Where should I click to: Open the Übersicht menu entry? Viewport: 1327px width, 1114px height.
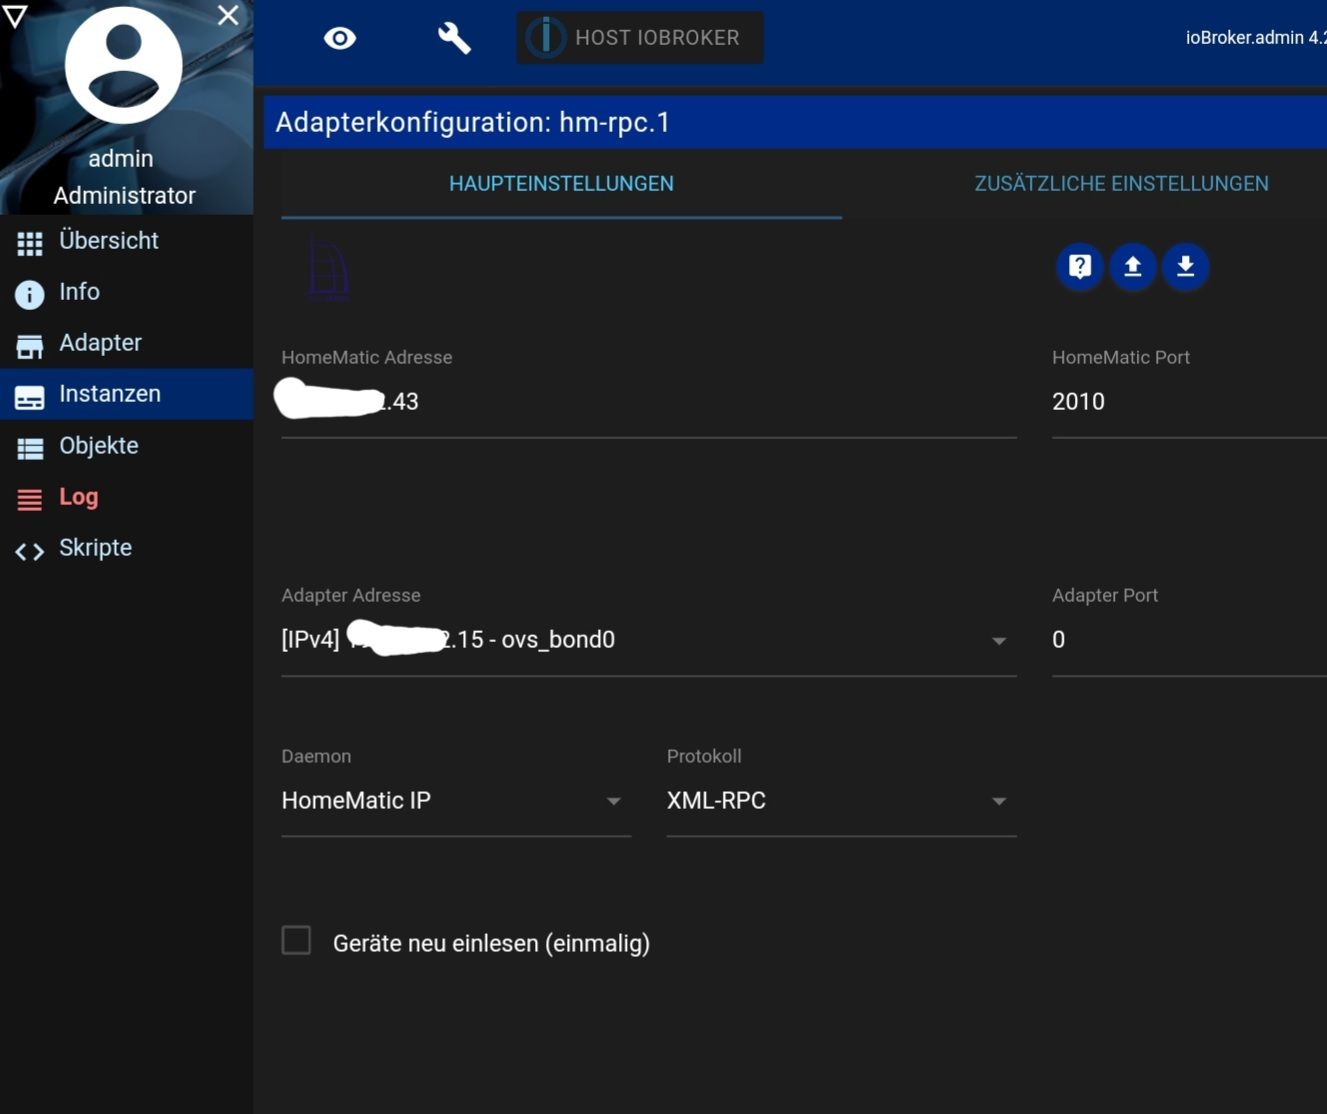tap(126, 241)
